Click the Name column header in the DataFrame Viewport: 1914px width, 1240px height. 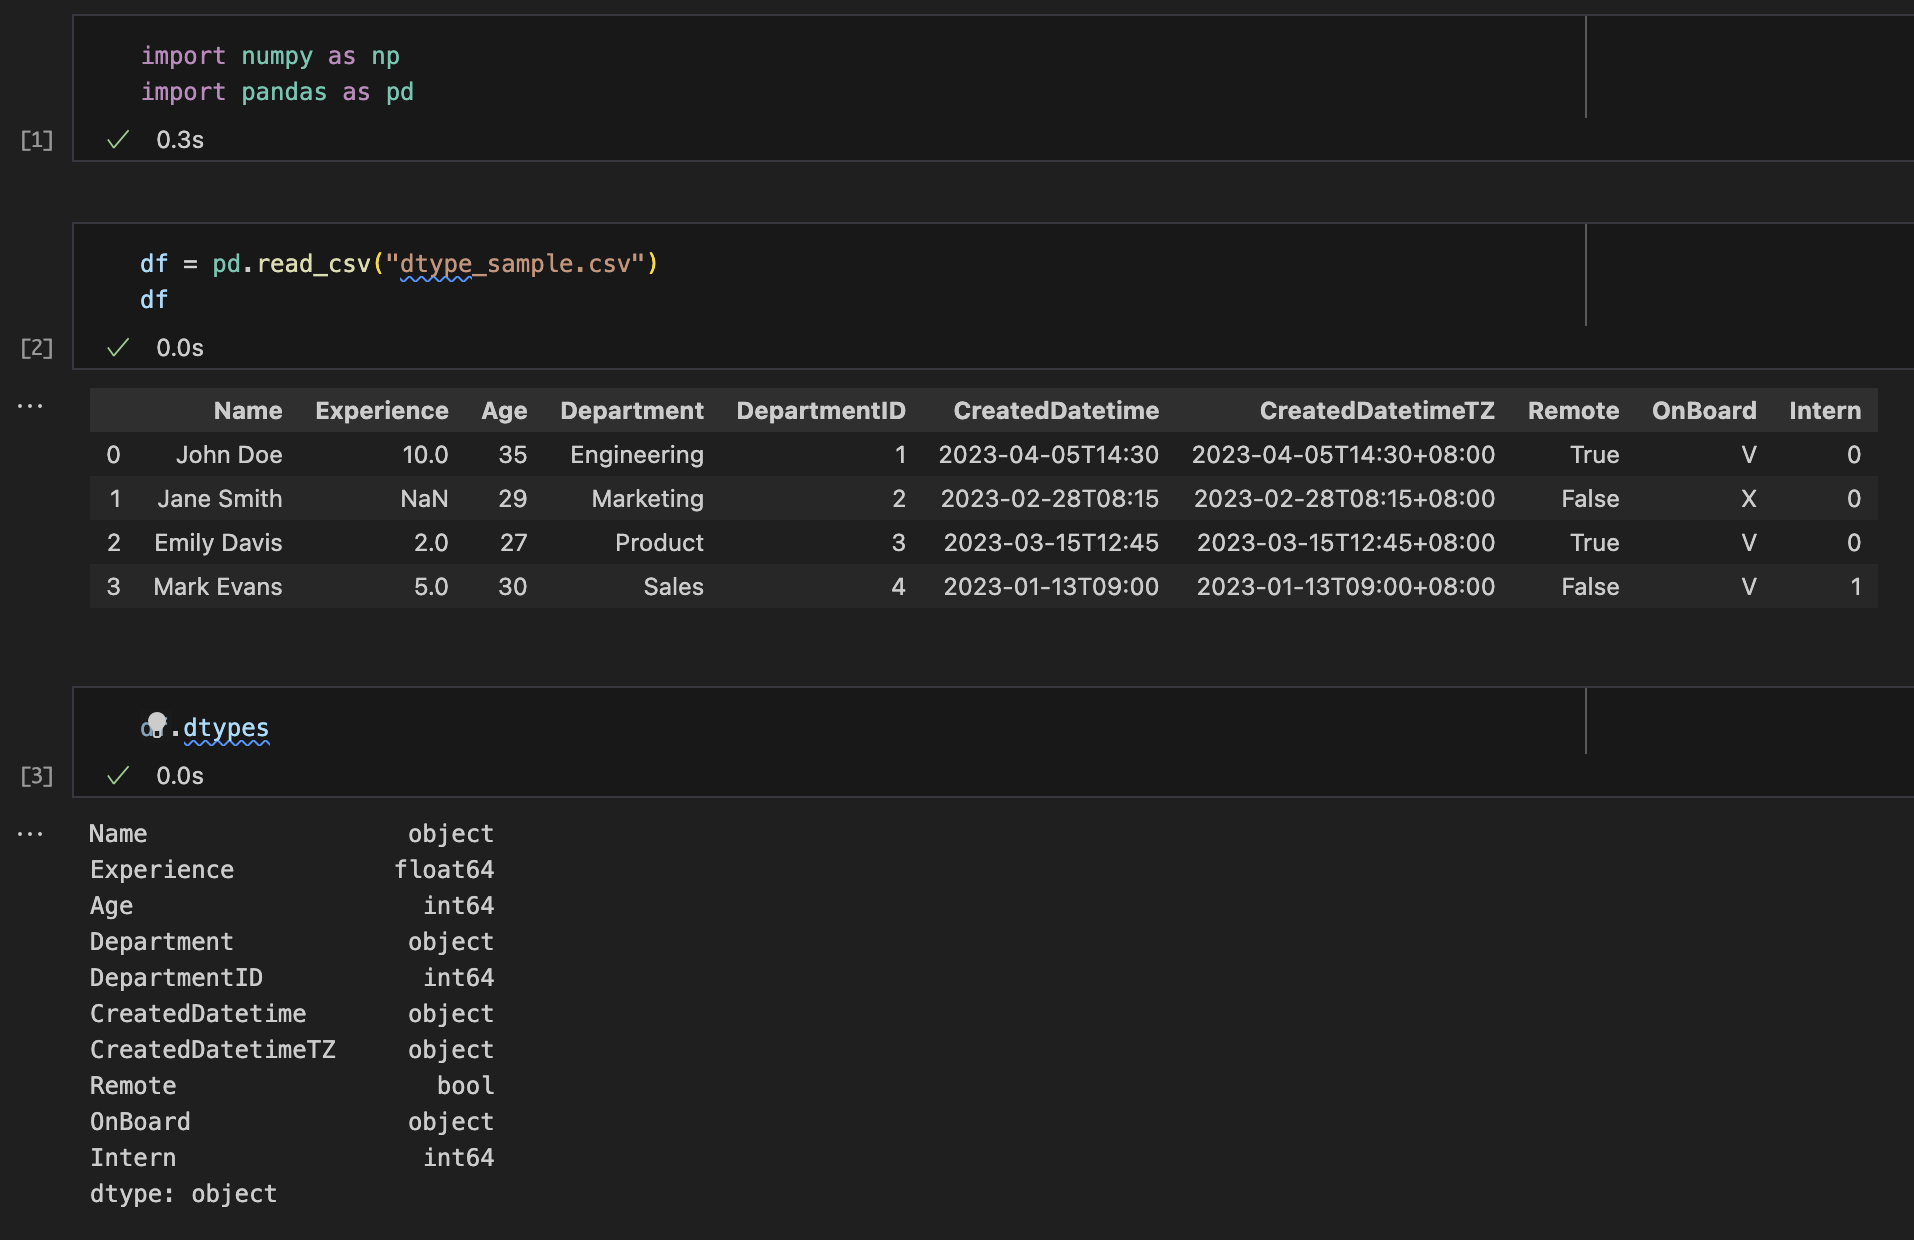[247, 410]
